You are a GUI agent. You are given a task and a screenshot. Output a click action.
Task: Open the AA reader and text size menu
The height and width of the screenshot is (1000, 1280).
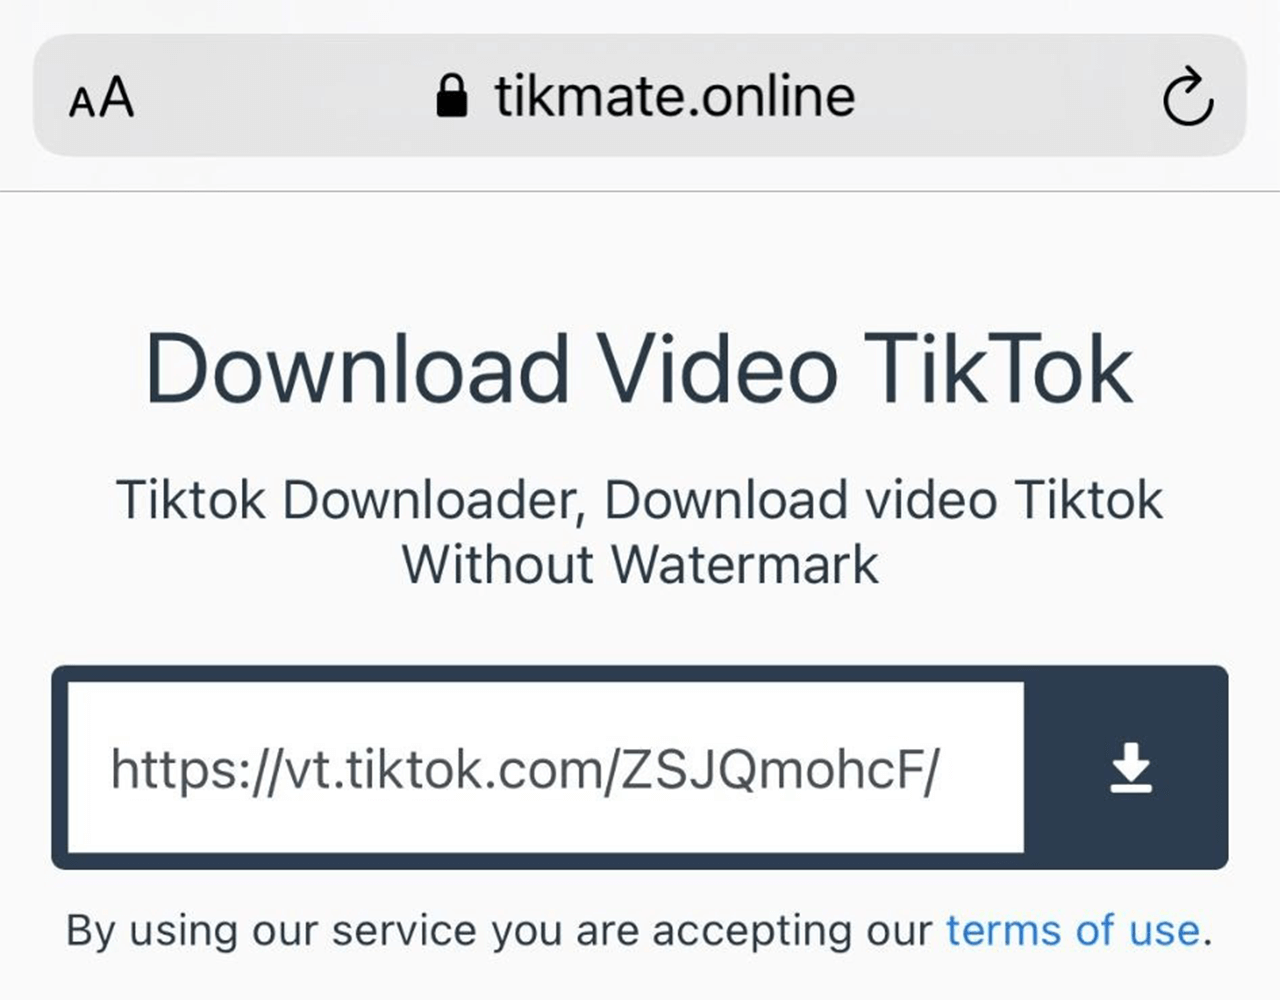click(x=101, y=97)
